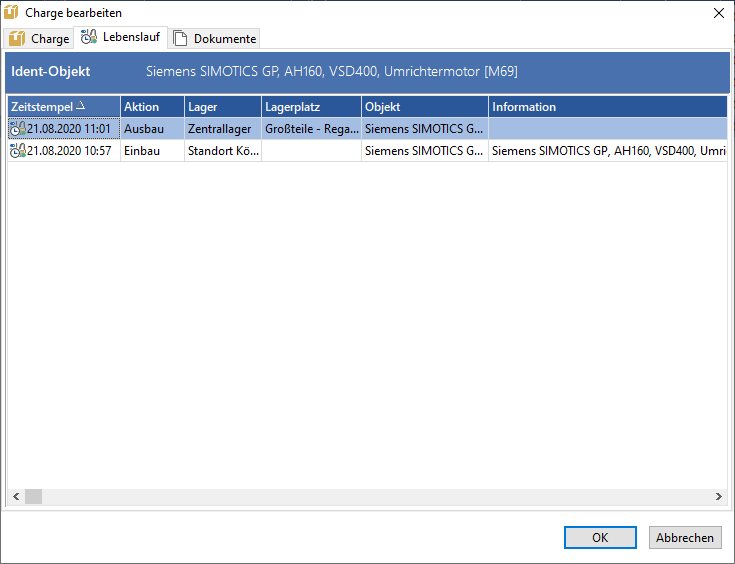
Task: Sort by the Objekt column header
Action: coord(425,107)
